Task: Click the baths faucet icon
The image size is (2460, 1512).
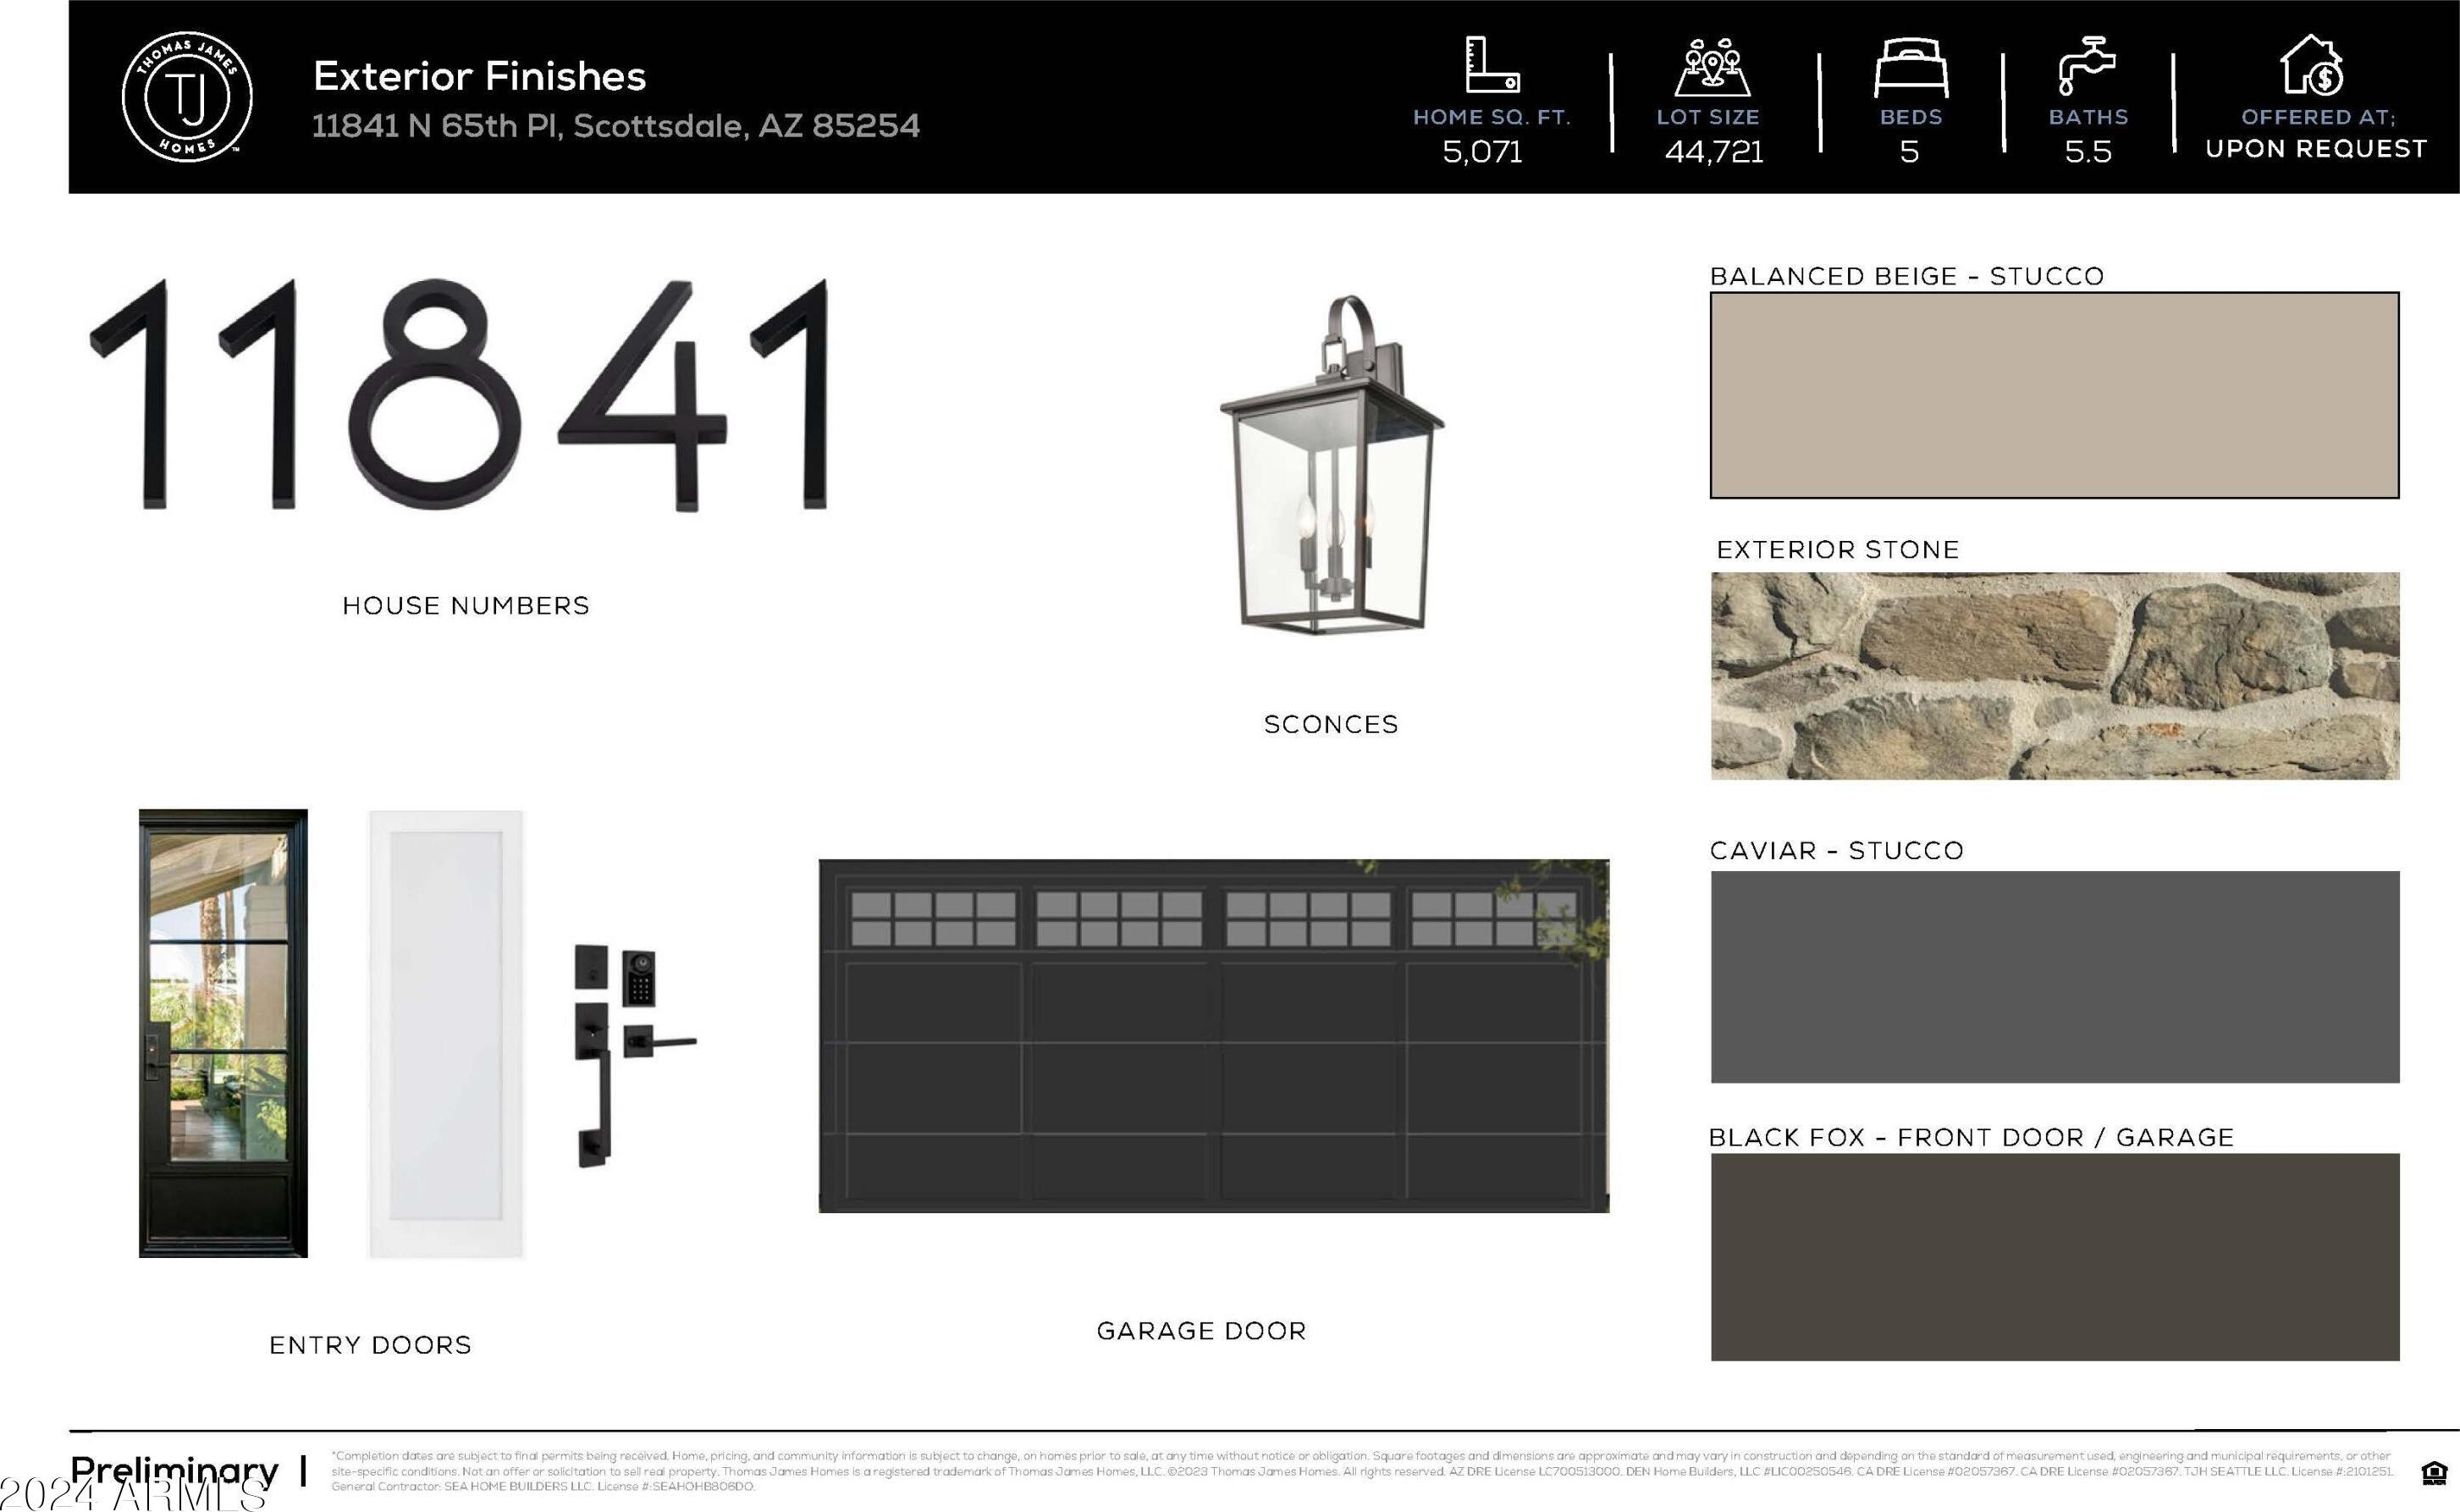Action: (2086, 66)
